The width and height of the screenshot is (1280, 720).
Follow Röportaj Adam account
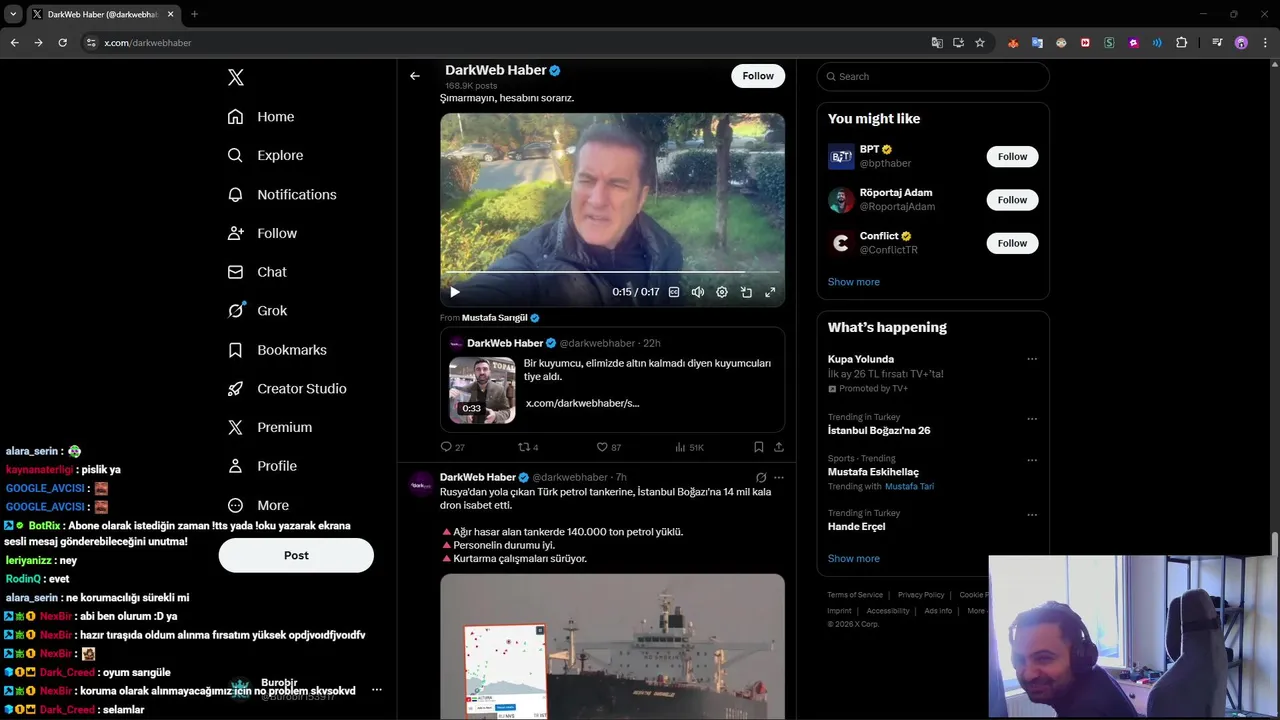(x=1012, y=200)
